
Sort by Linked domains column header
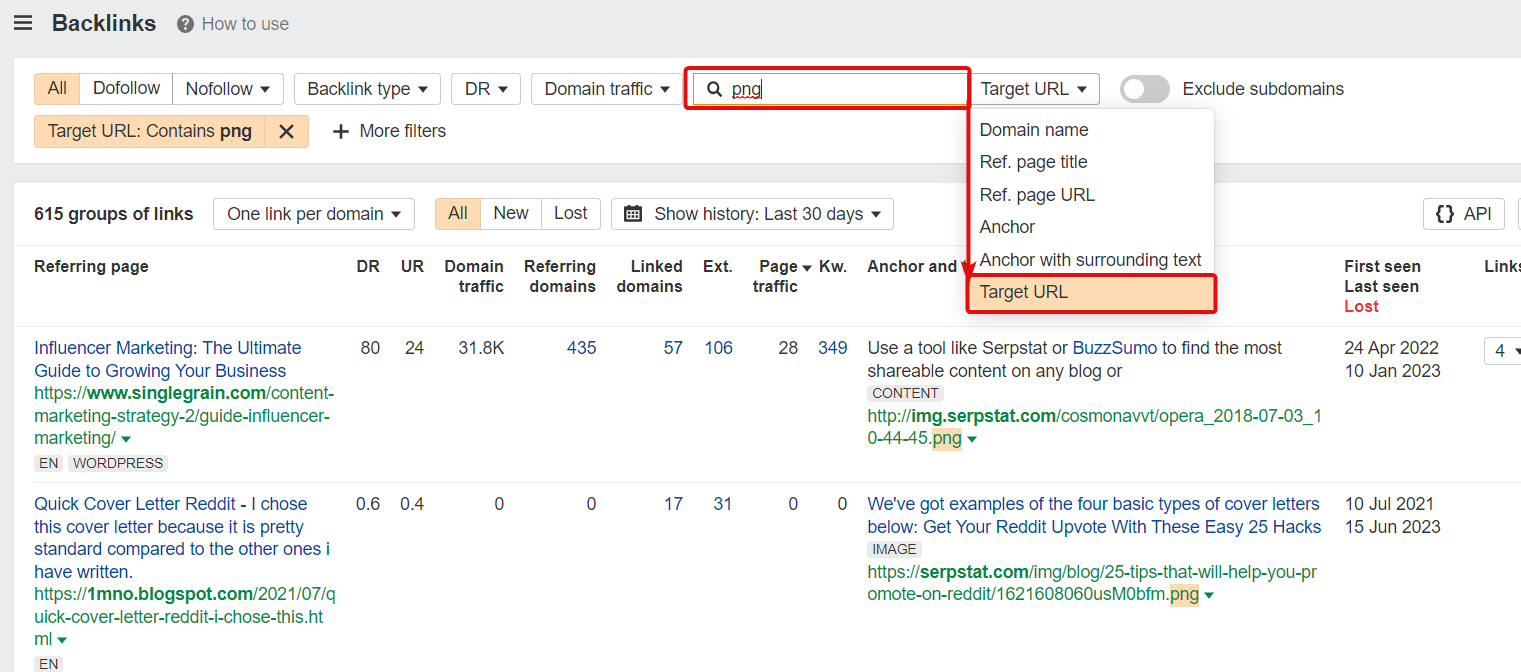pos(650,276)
